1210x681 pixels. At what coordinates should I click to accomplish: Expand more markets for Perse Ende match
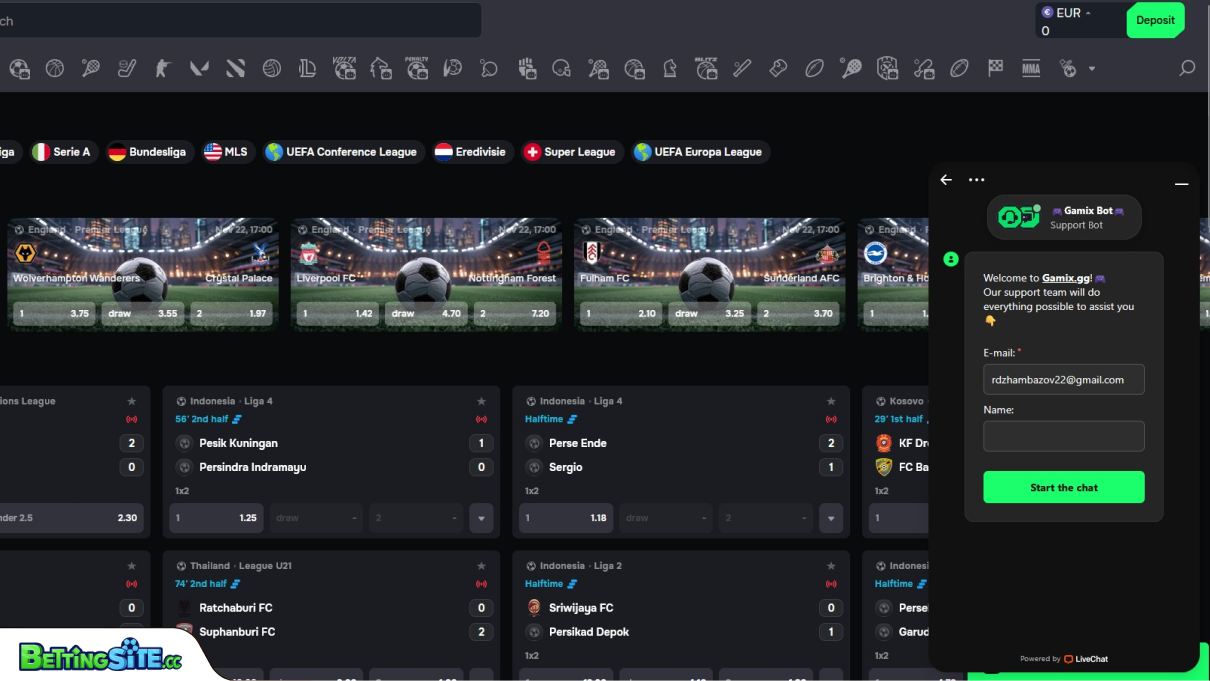[x=831, y=518]
